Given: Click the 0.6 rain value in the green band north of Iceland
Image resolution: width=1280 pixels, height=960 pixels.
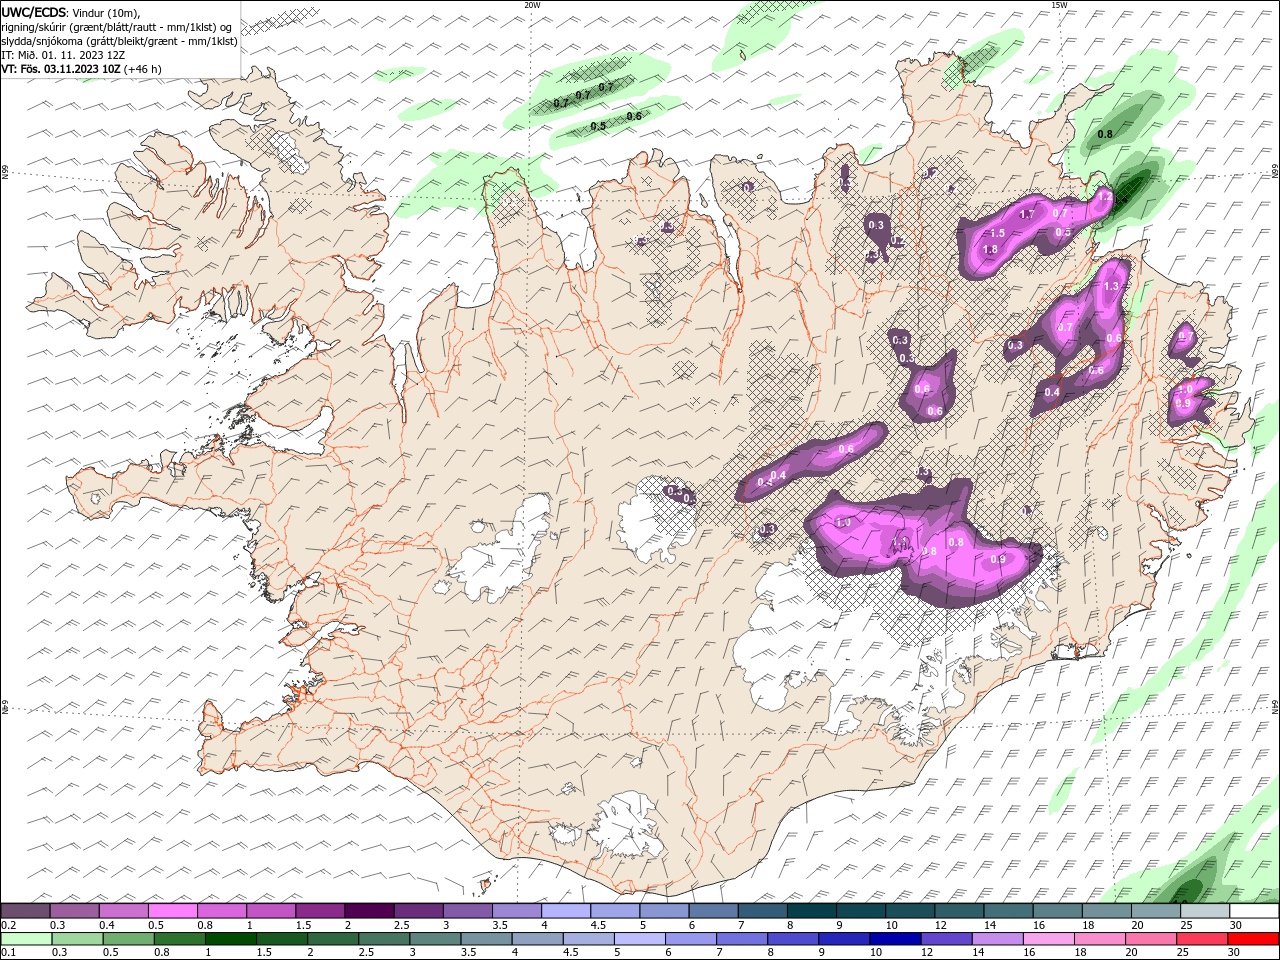Looking at the screenshot, I should [634, 117].
